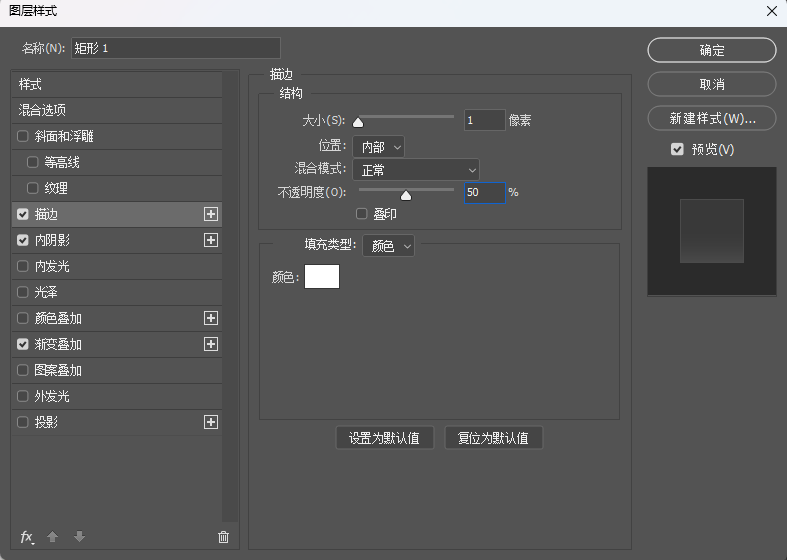
Task: Turn on the 外发光 checkbox
Action: coord(23,396)
